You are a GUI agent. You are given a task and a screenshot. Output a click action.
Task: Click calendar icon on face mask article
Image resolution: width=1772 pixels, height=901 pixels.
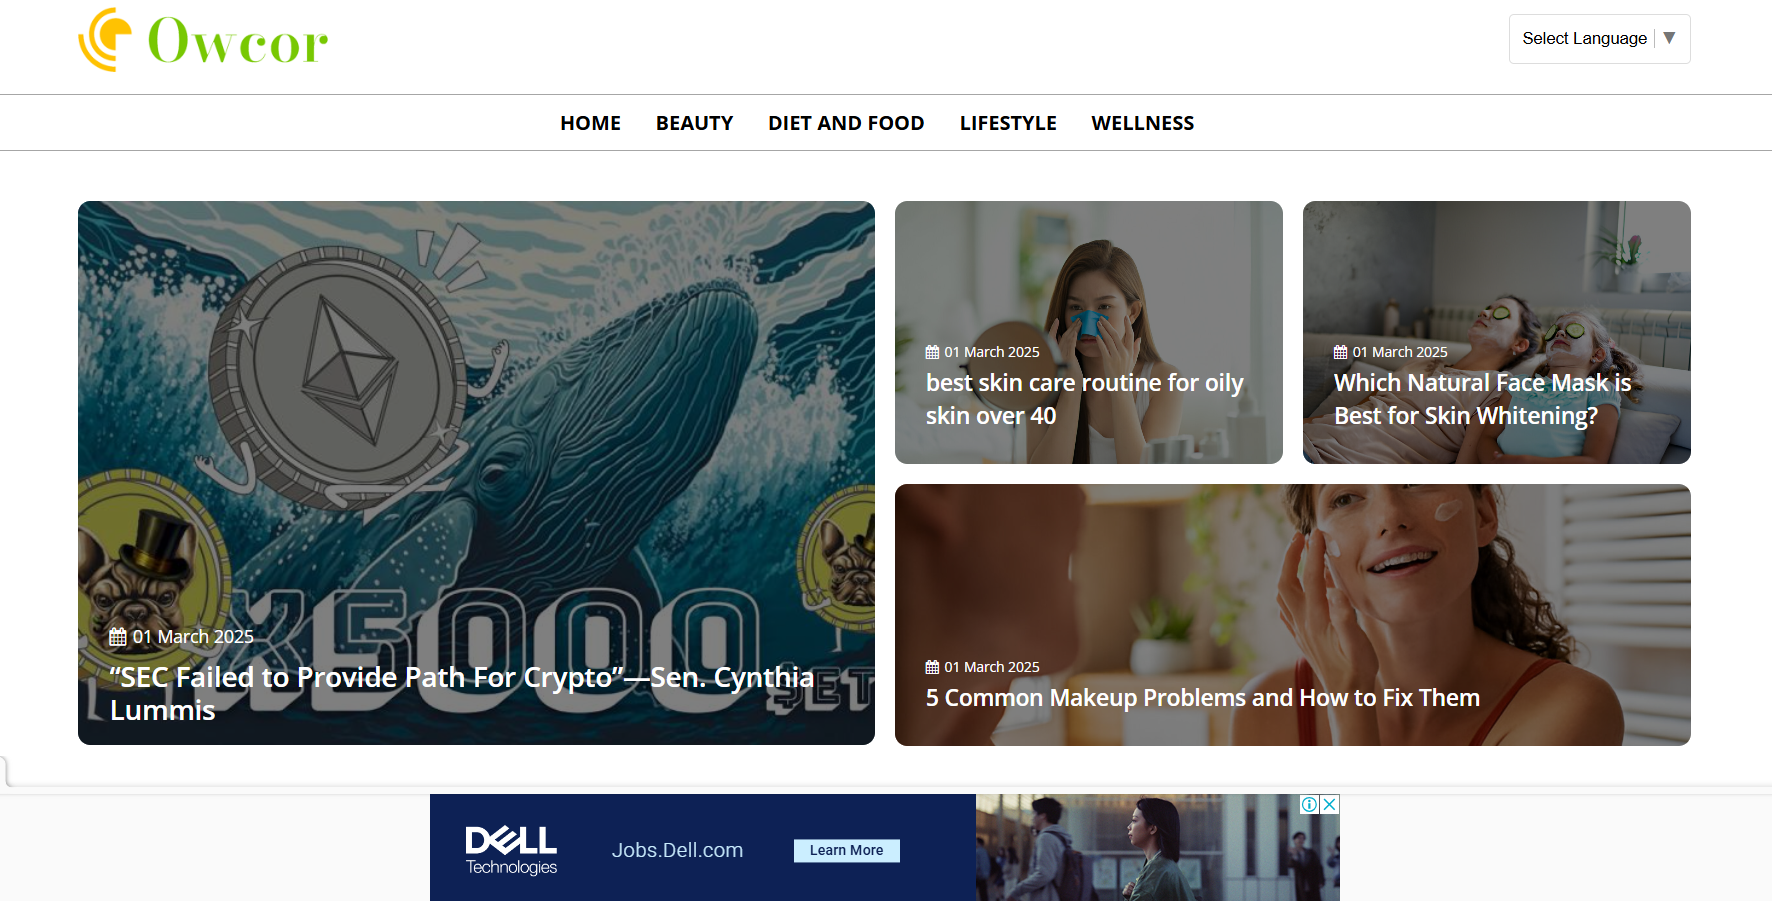pos(1340,352)
